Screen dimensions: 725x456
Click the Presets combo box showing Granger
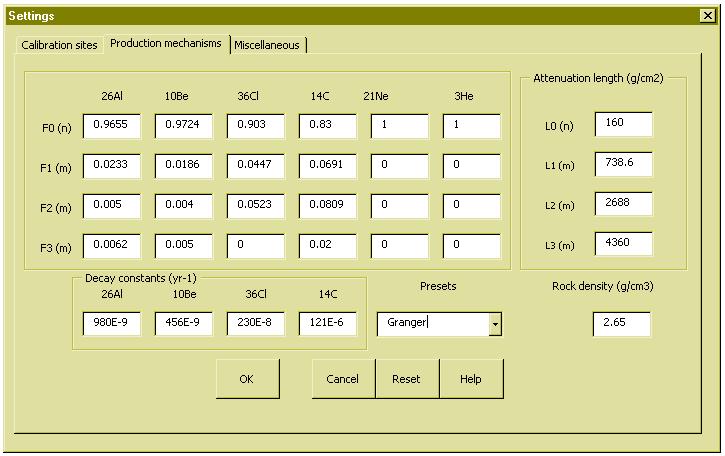[x=432, y=324]
